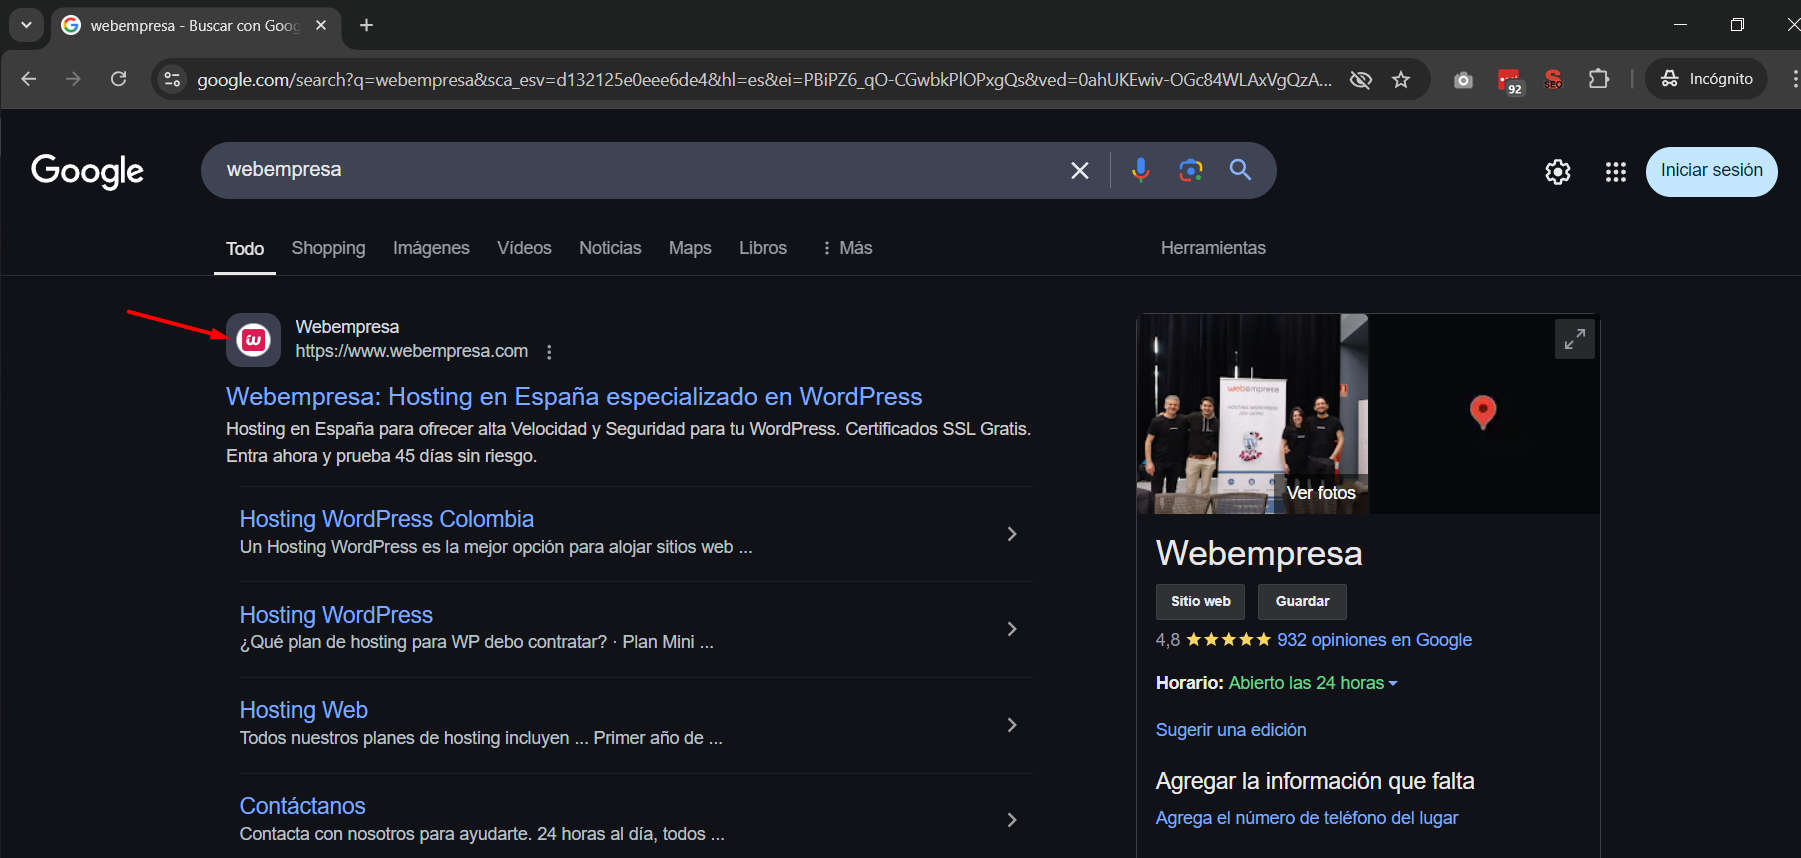Image resolution: width=1801 pixels, height=858 pixels.
Task: Click the Guardar button
Action: click(1302, 602)
